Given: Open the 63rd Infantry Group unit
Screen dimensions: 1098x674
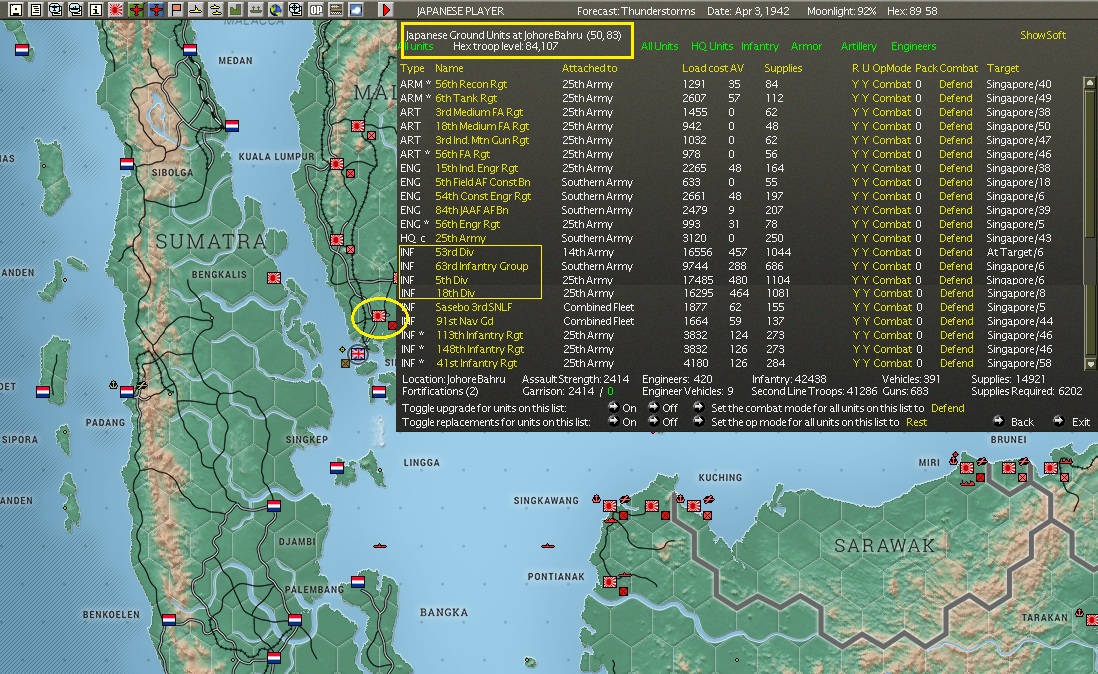Looking at the screenshot, I should click(x=482, y=266).
